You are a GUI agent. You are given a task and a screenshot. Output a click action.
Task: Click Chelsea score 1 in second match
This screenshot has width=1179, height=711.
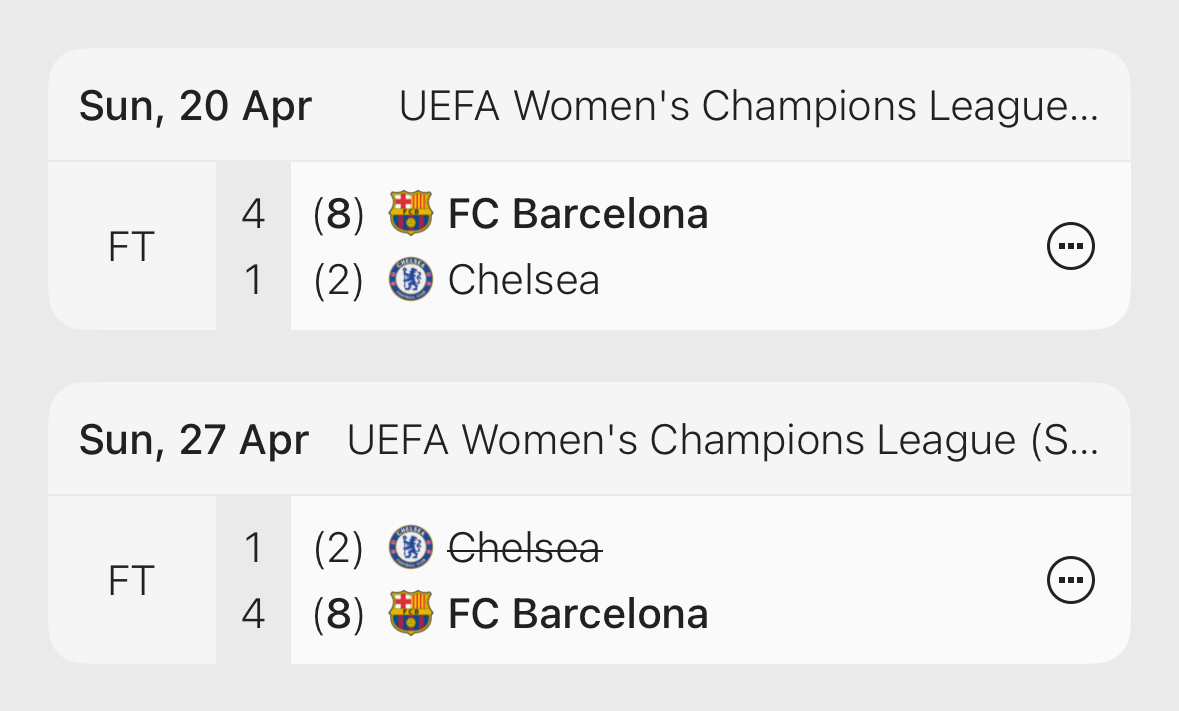pyautogui.click(x=253, y=548)
